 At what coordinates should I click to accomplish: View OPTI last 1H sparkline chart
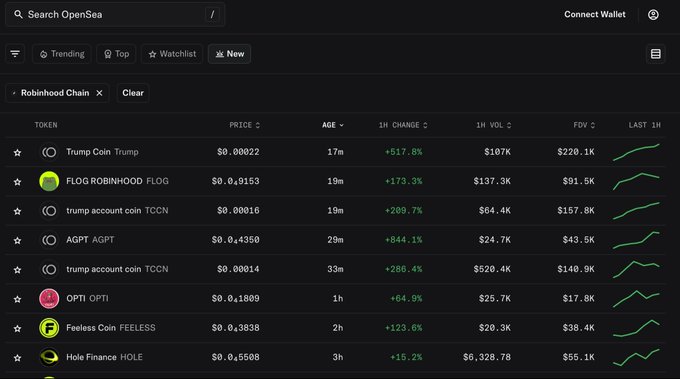636,298
